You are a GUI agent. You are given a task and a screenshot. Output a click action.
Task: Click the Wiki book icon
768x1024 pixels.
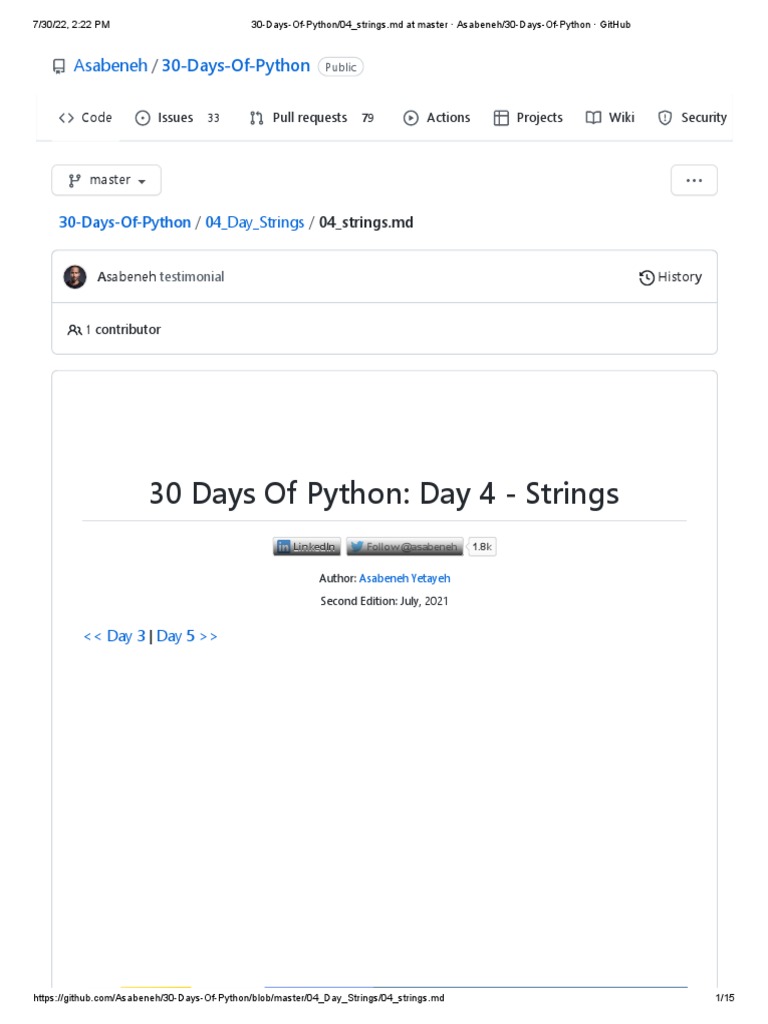coord(594,118)
